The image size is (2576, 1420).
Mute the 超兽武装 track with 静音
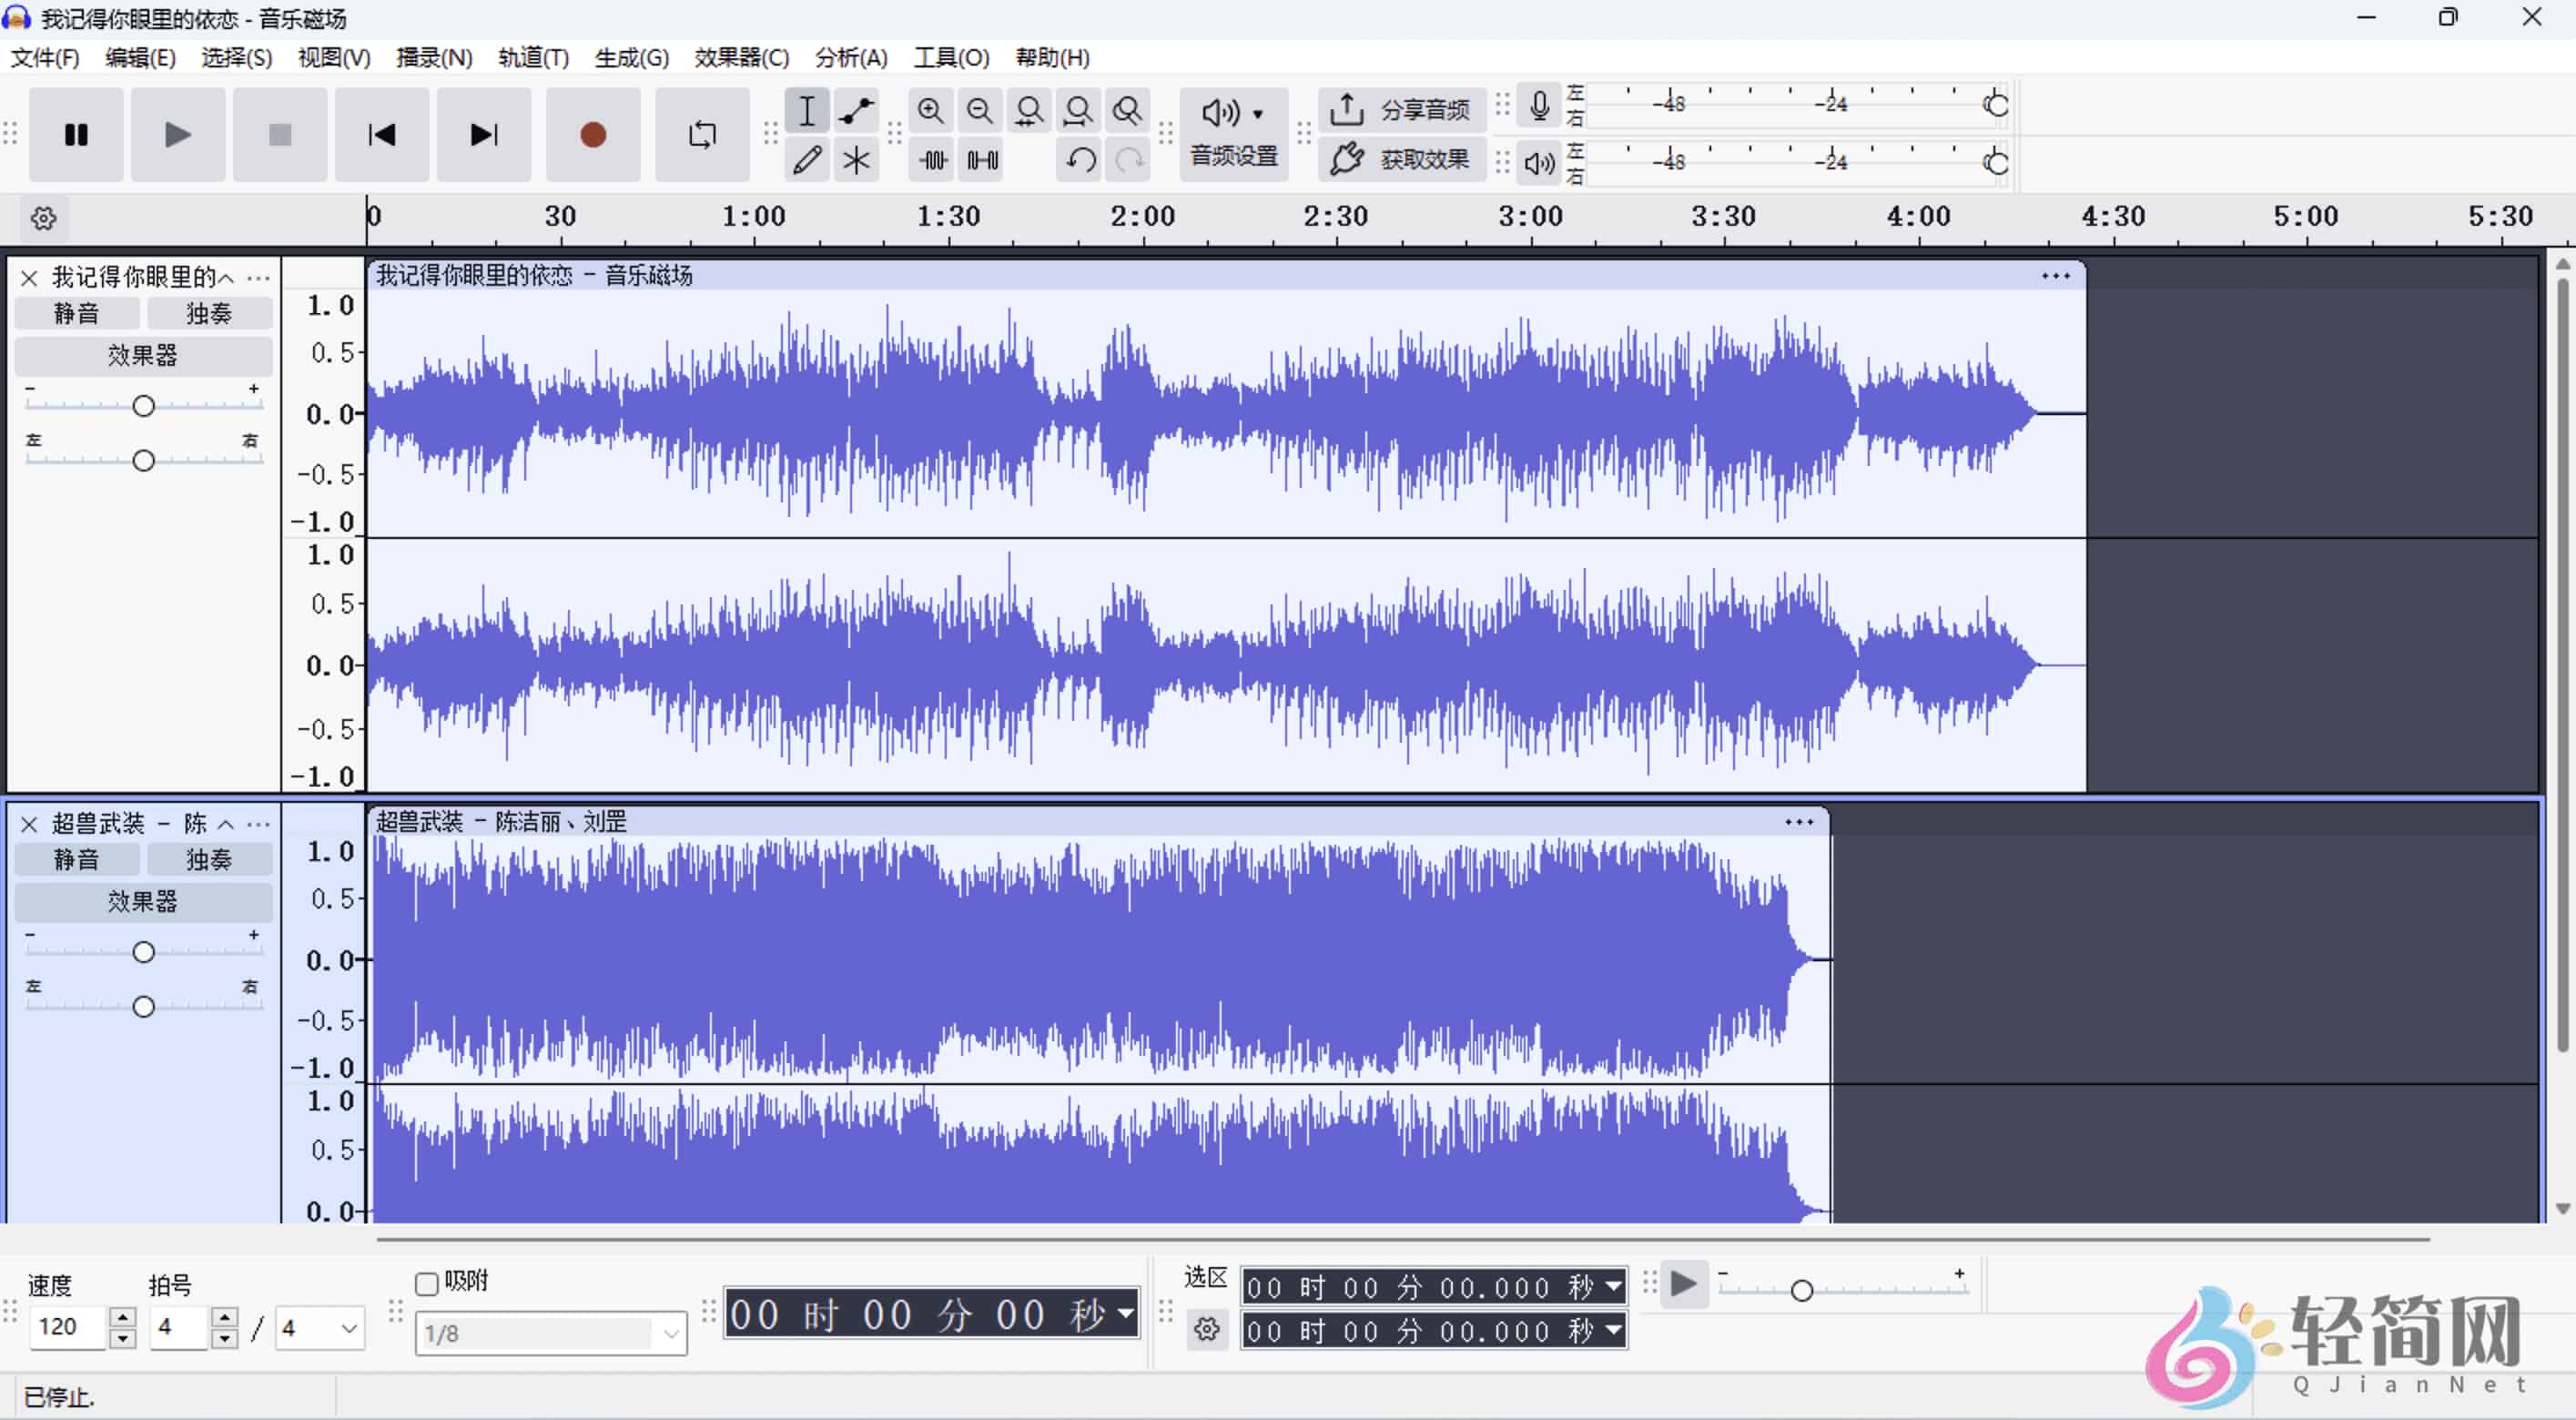77,858
